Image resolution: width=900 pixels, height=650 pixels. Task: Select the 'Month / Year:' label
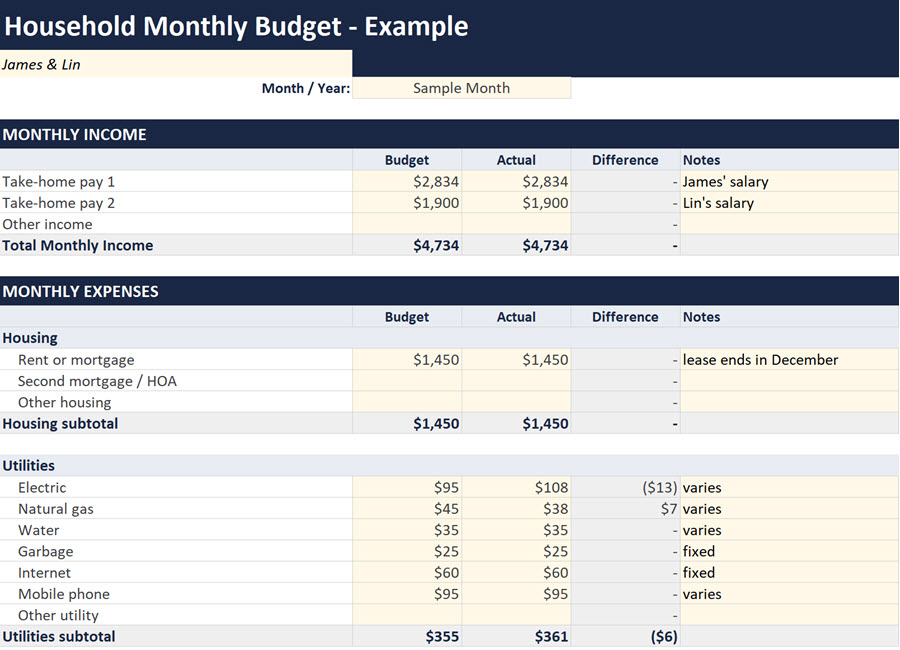[305, 88]
